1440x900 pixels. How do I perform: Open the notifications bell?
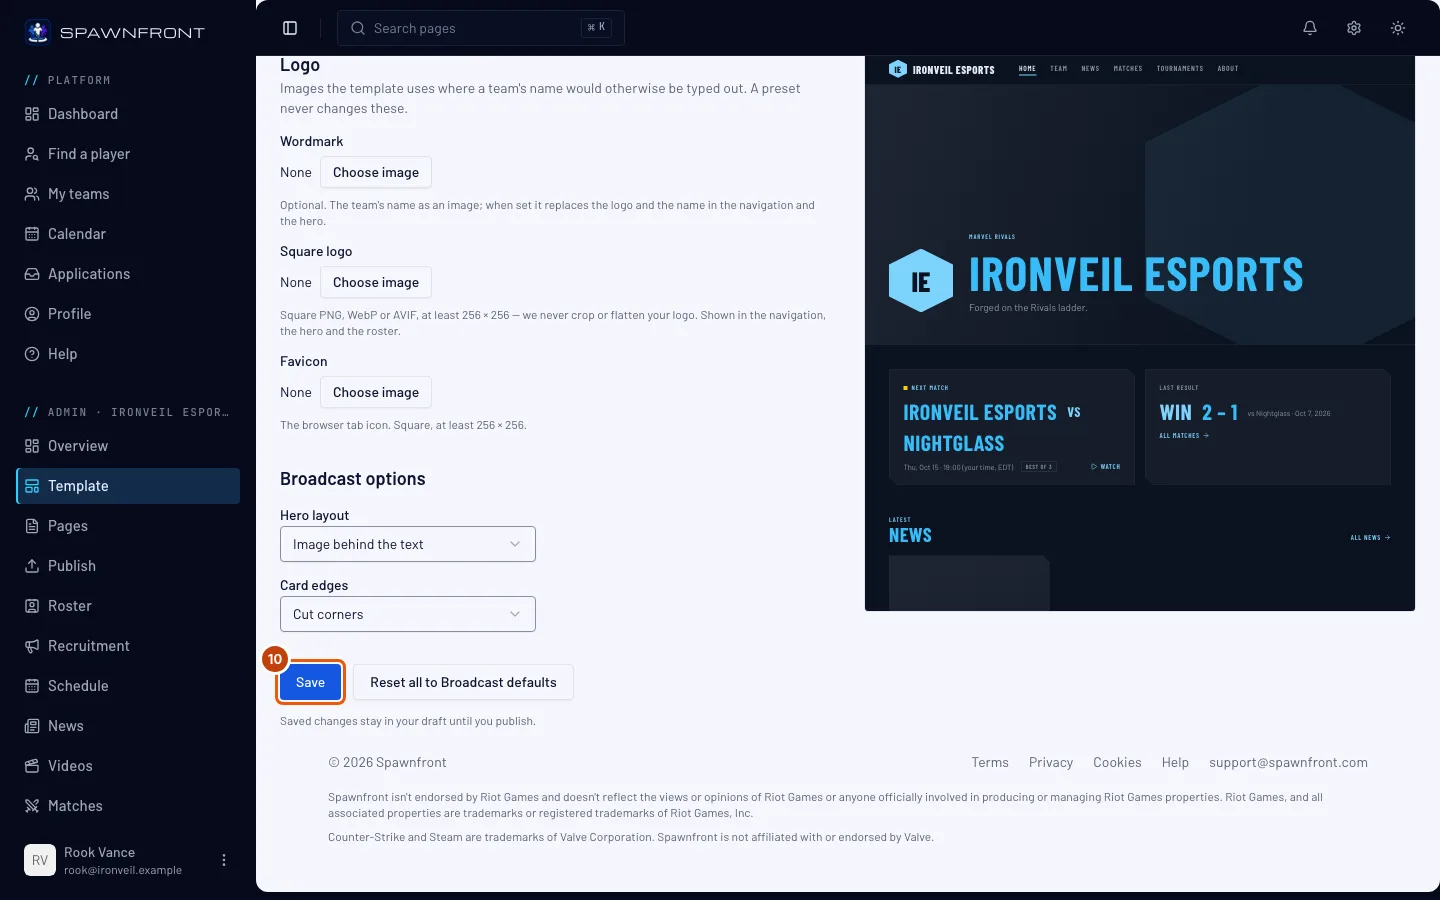point(1310,28)
